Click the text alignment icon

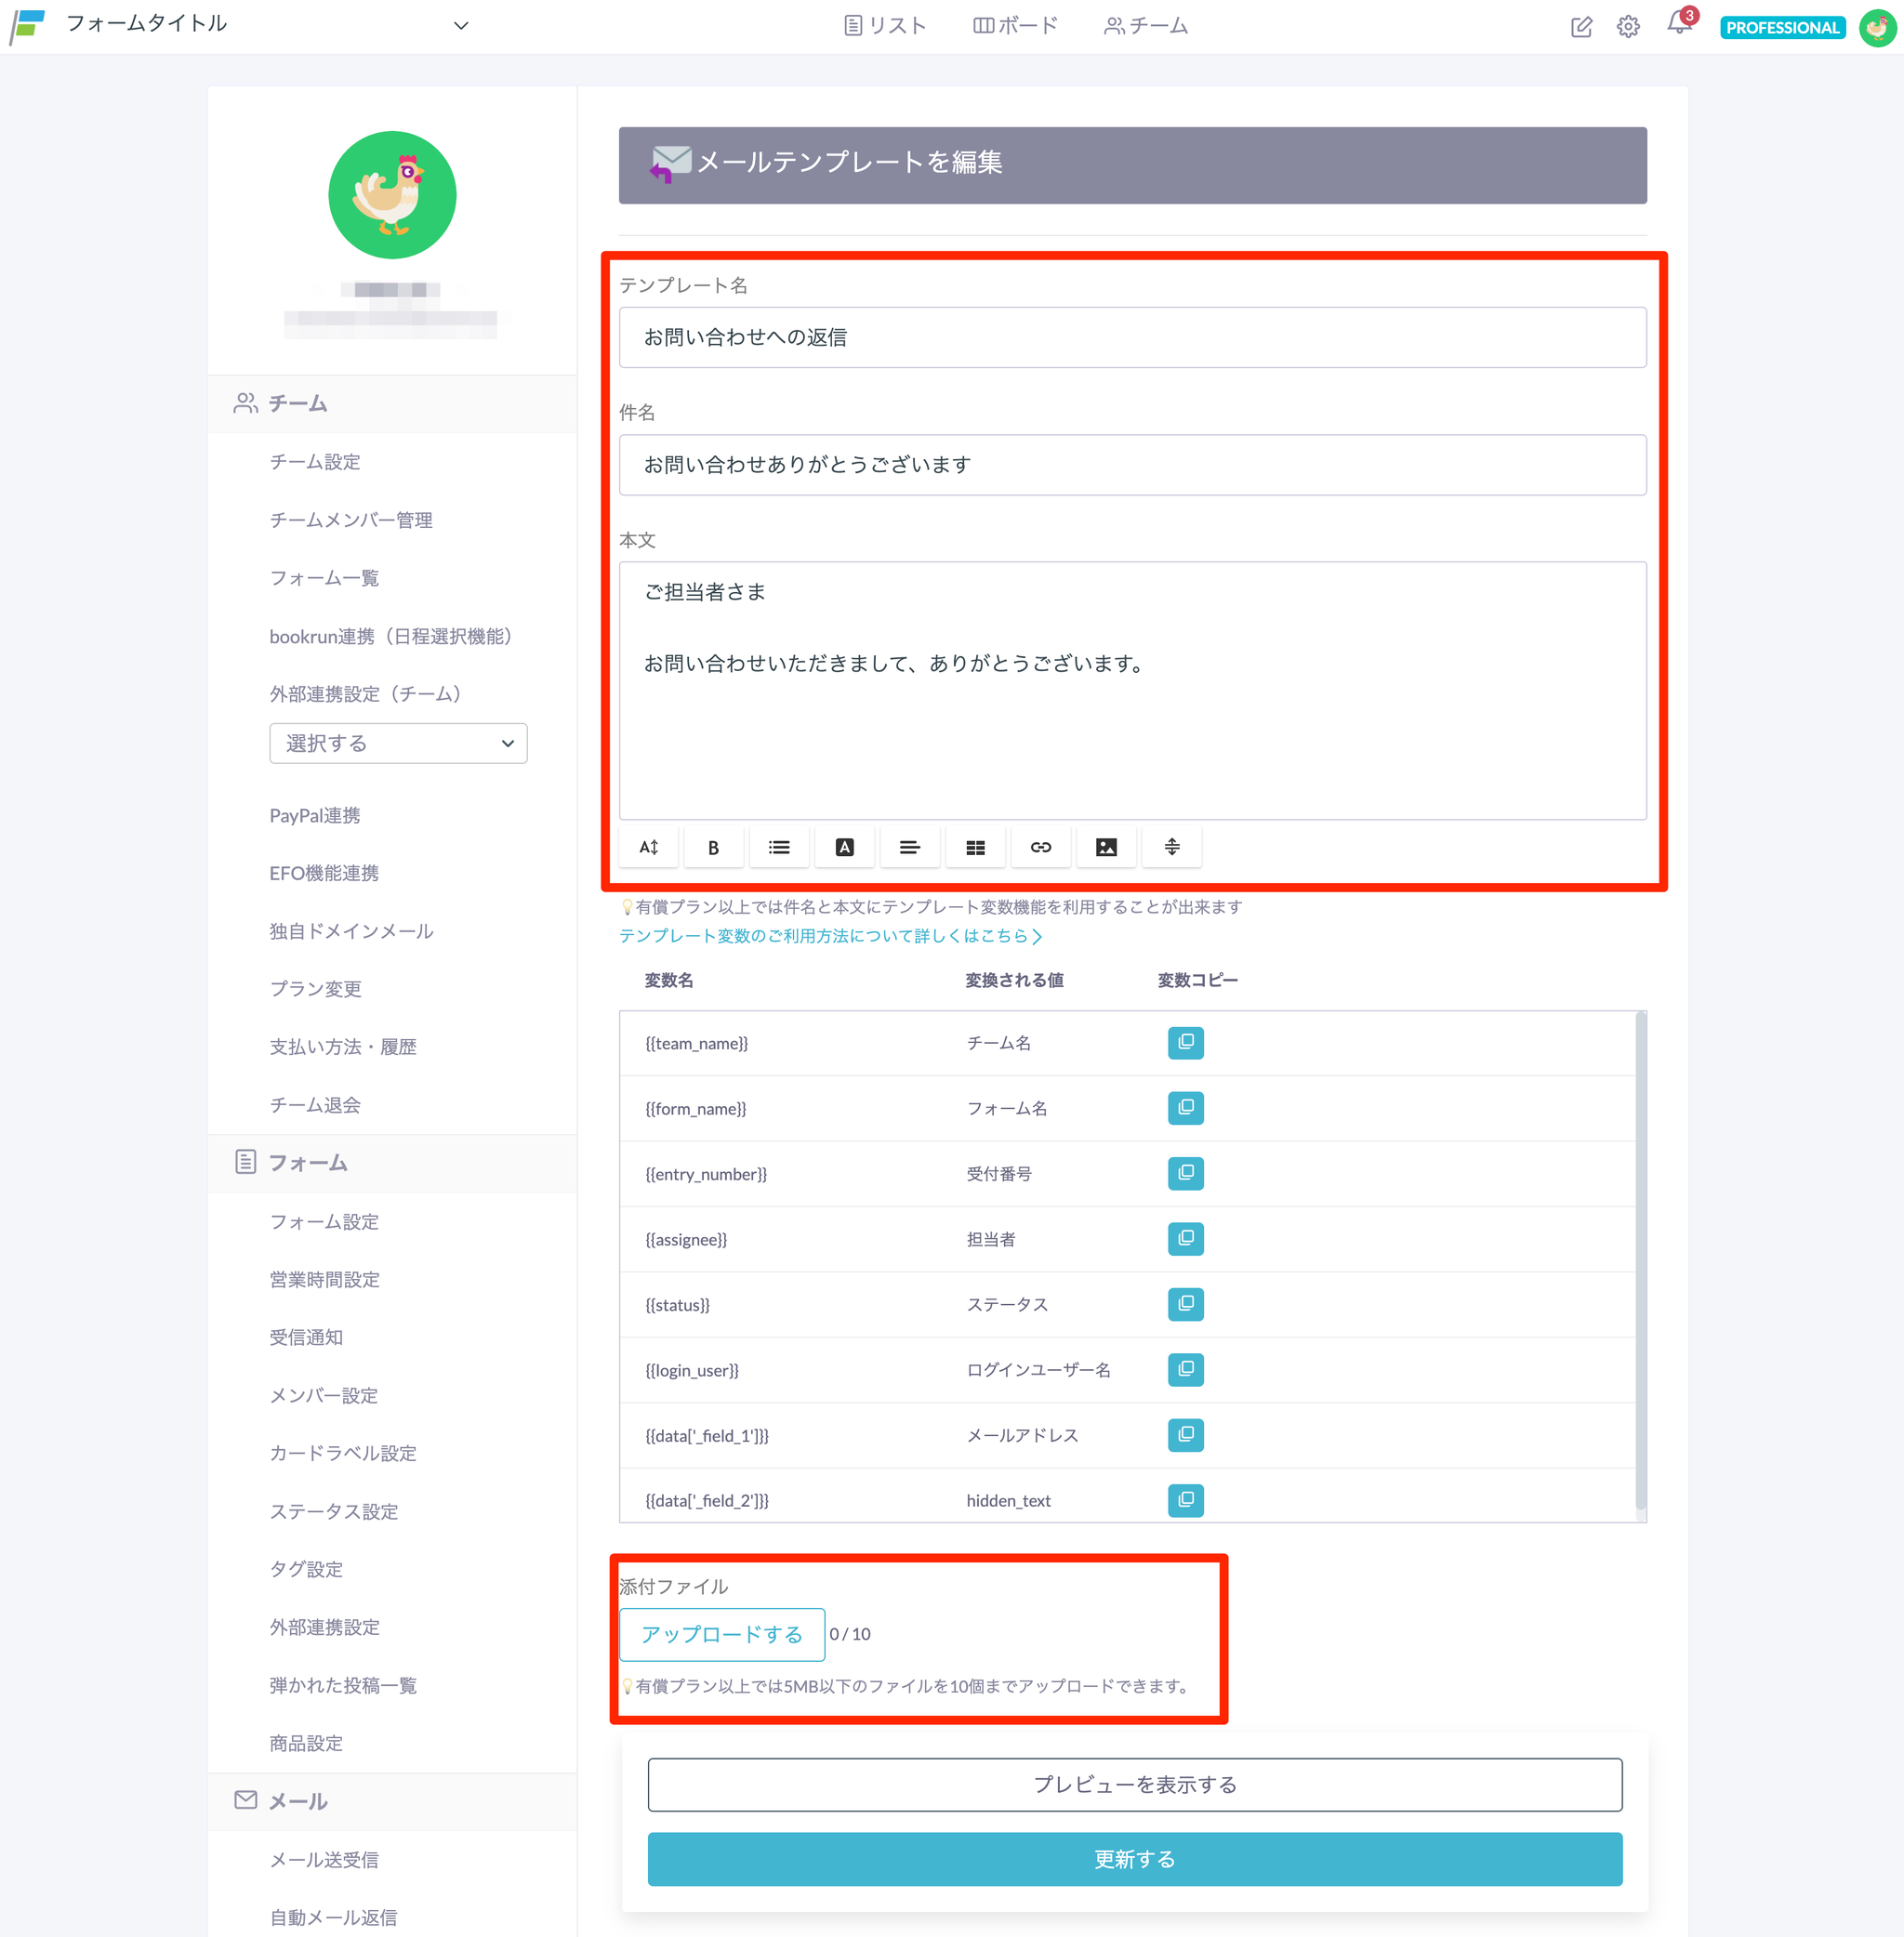[x=909, y=847]
